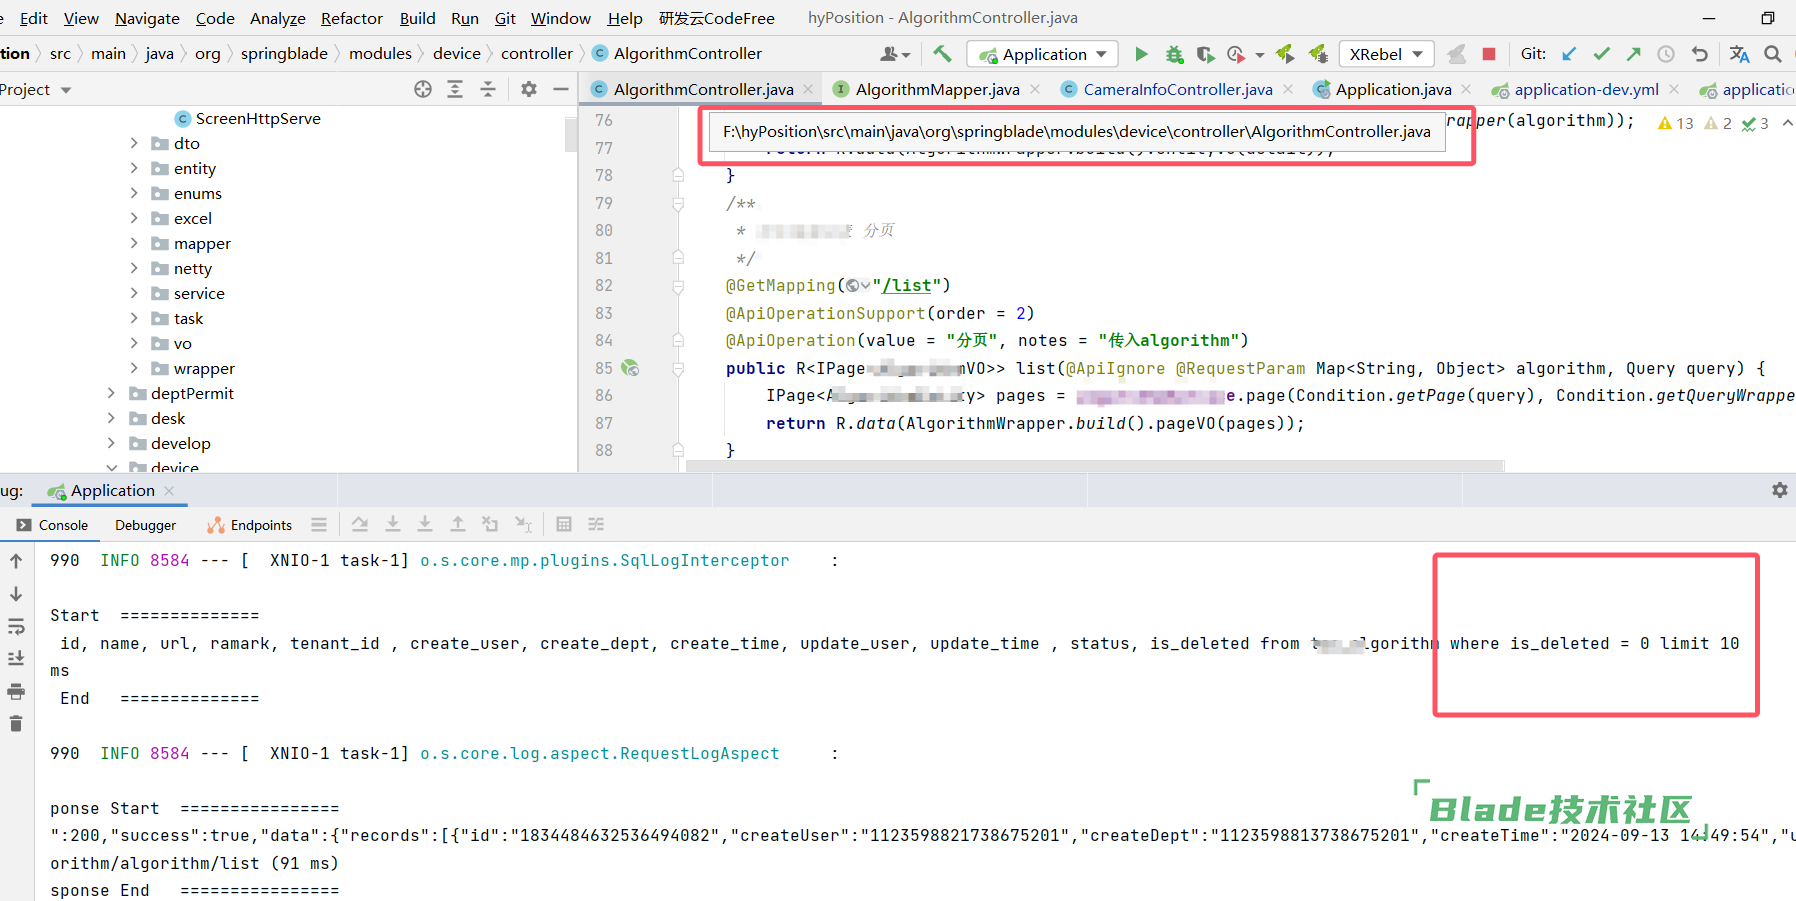Run the Application with the green play icon
The width and height of the screenshot is (1796, 901).
(x=1141, y=54)
